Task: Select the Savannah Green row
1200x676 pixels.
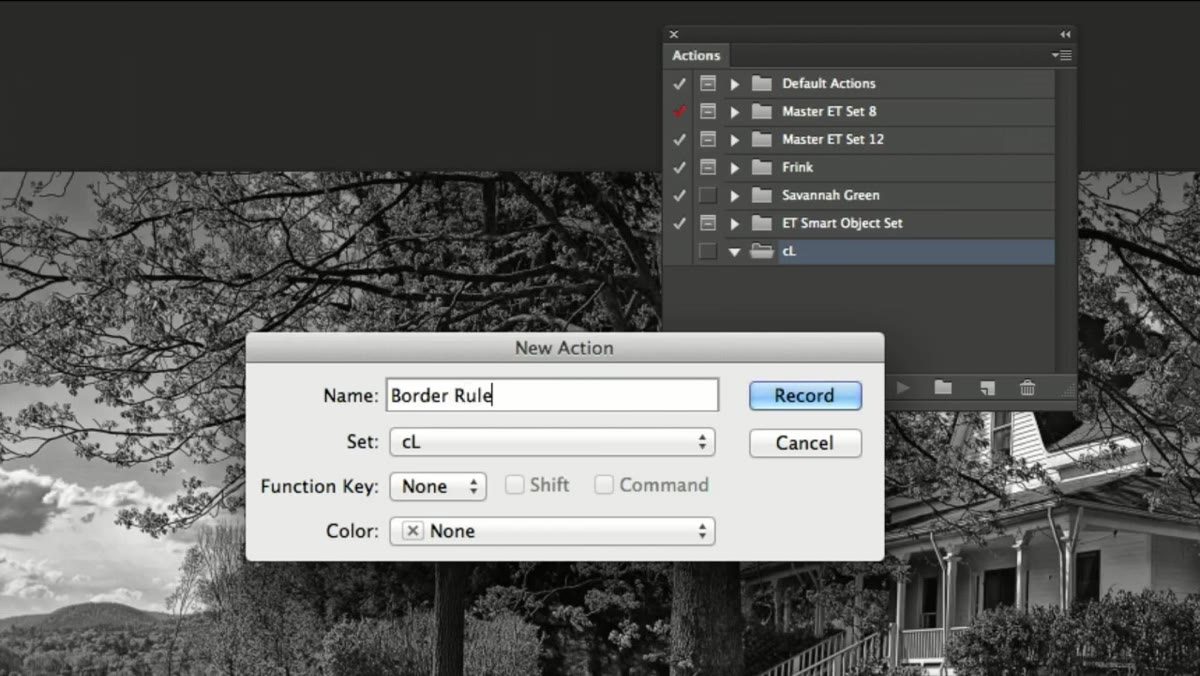Action: click(859, 195)
